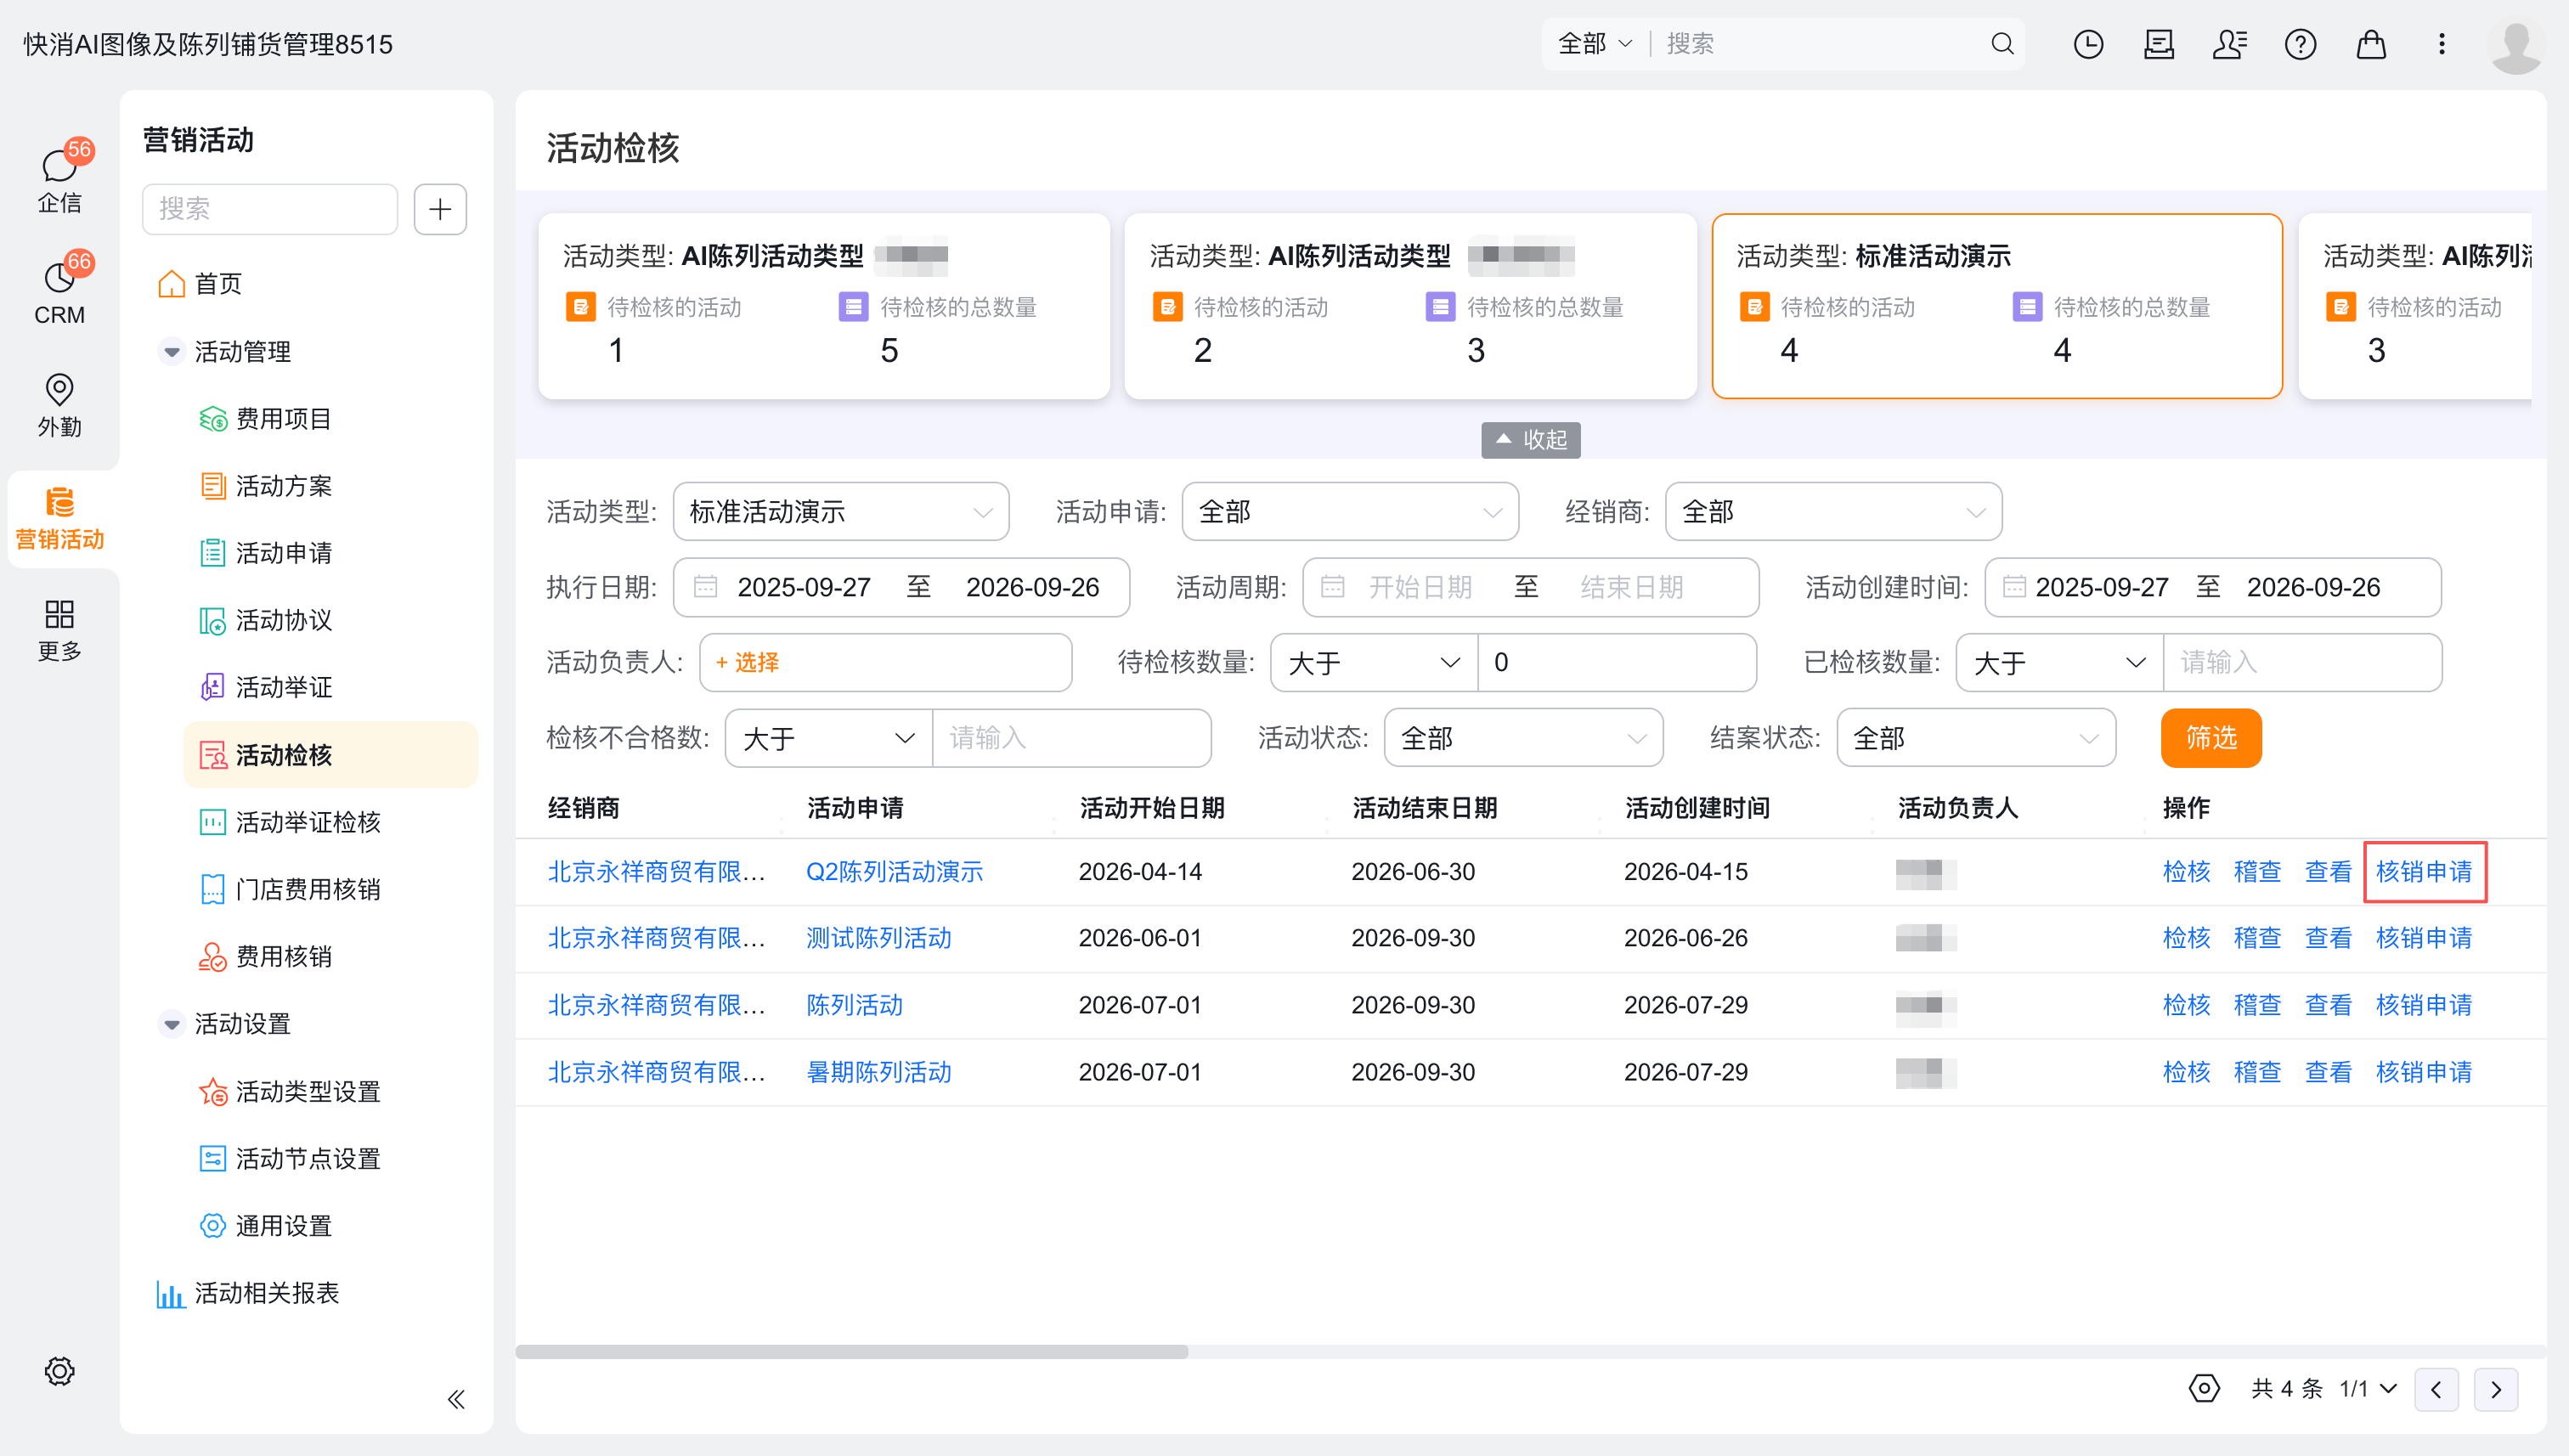The height and width of the screenshot is (1456, 2569).
Task: Select the 标准活动演示 activity type card
Action: click(1996, 306)
